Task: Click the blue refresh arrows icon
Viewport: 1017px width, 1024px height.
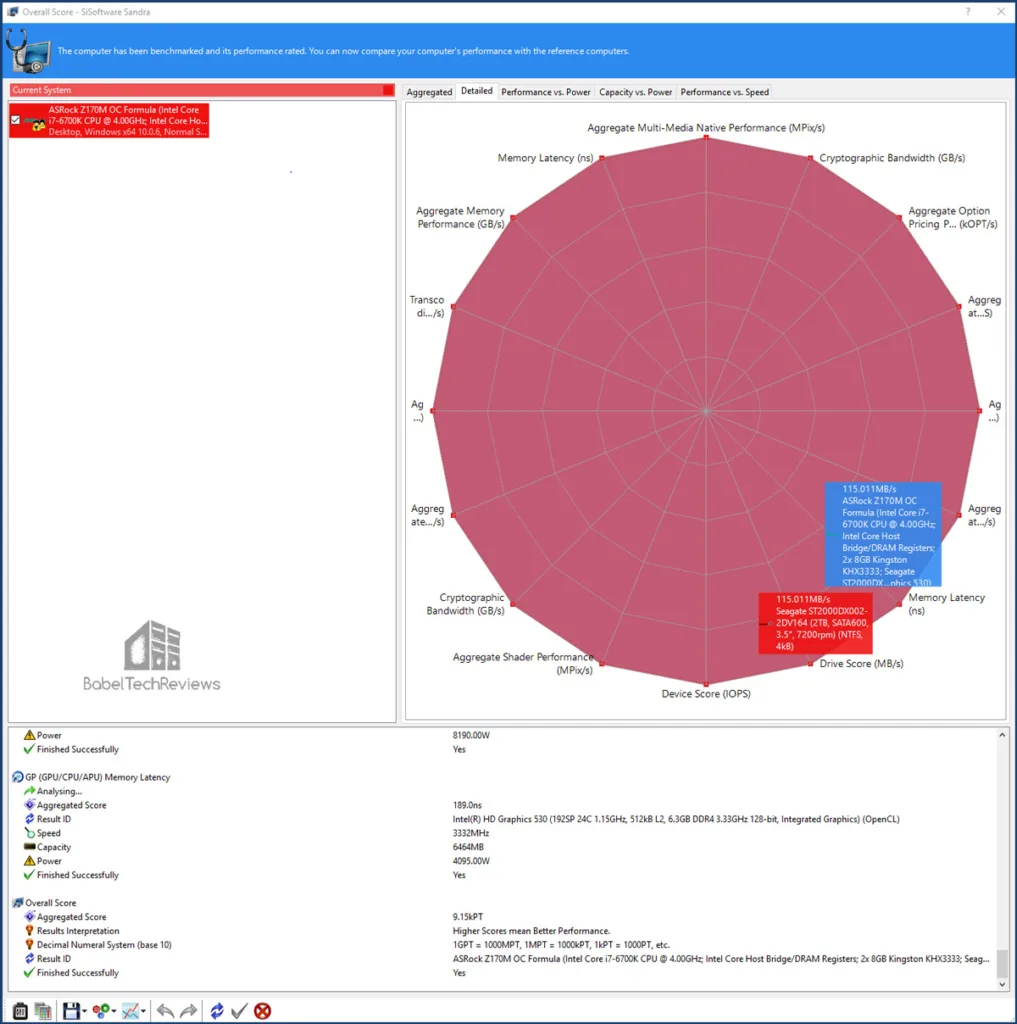Action: (217, 1010)
